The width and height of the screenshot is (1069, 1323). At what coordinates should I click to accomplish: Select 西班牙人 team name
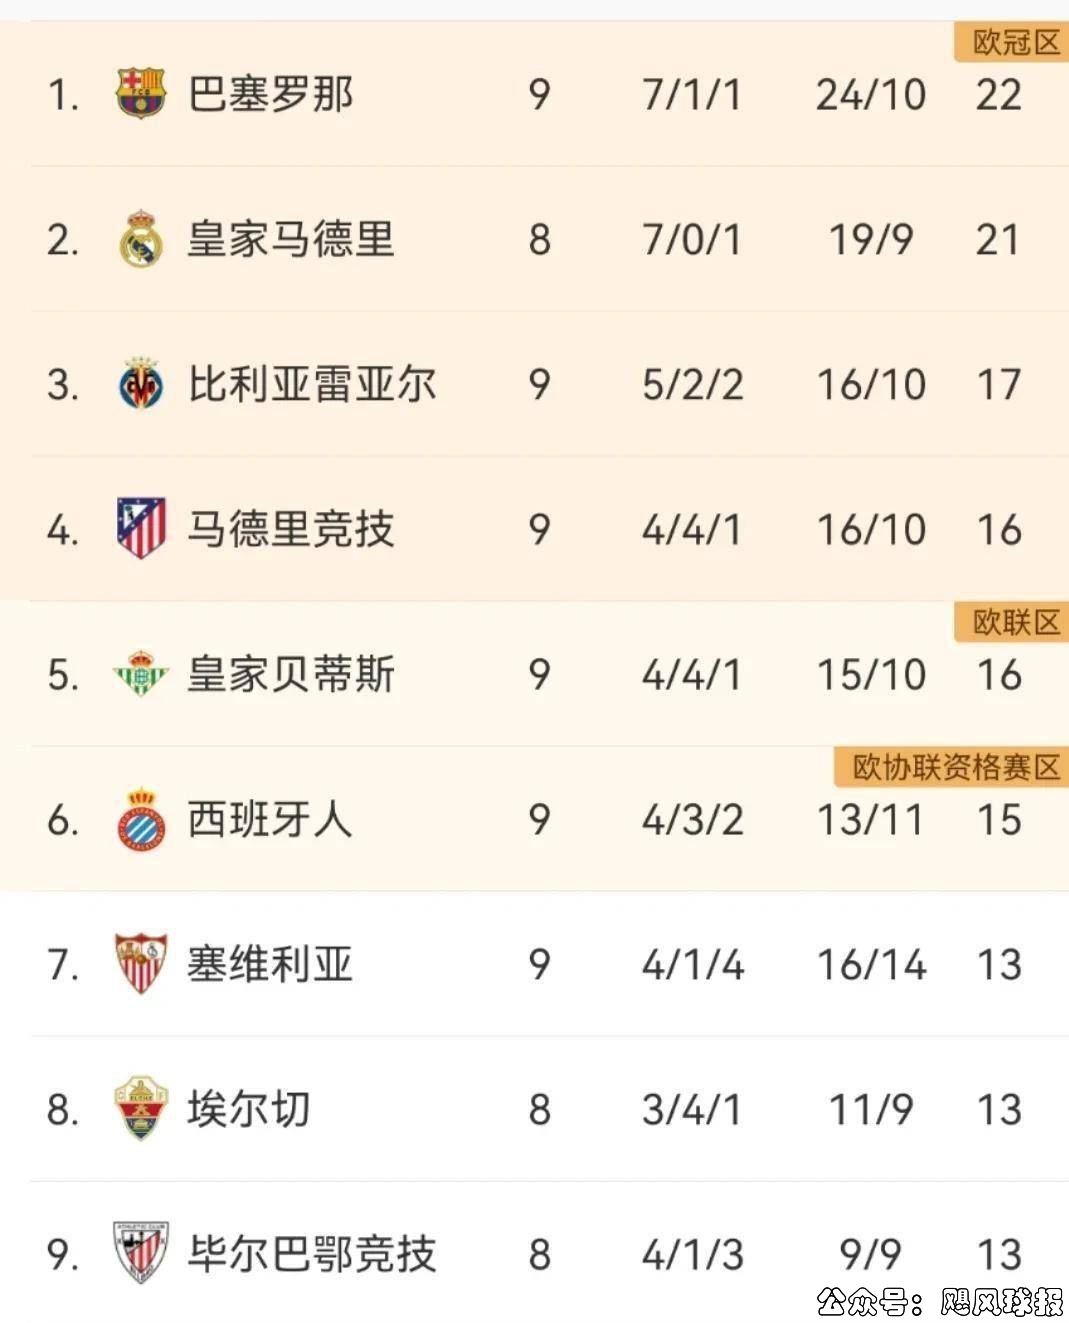270,820
